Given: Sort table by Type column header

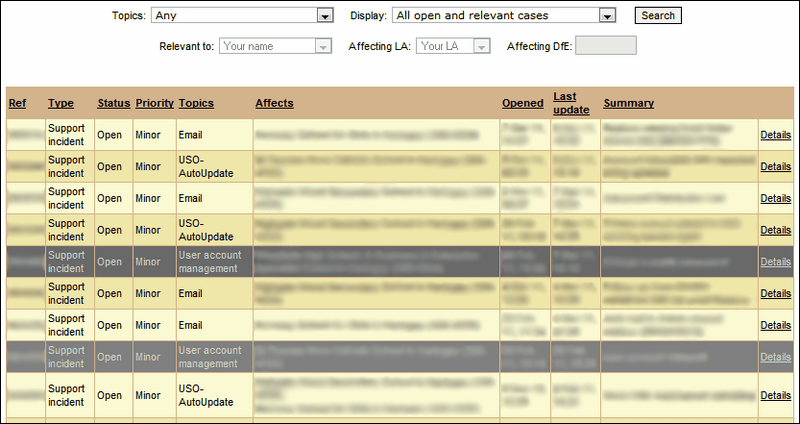Looking at the screenshot, I should coord(61,103).
